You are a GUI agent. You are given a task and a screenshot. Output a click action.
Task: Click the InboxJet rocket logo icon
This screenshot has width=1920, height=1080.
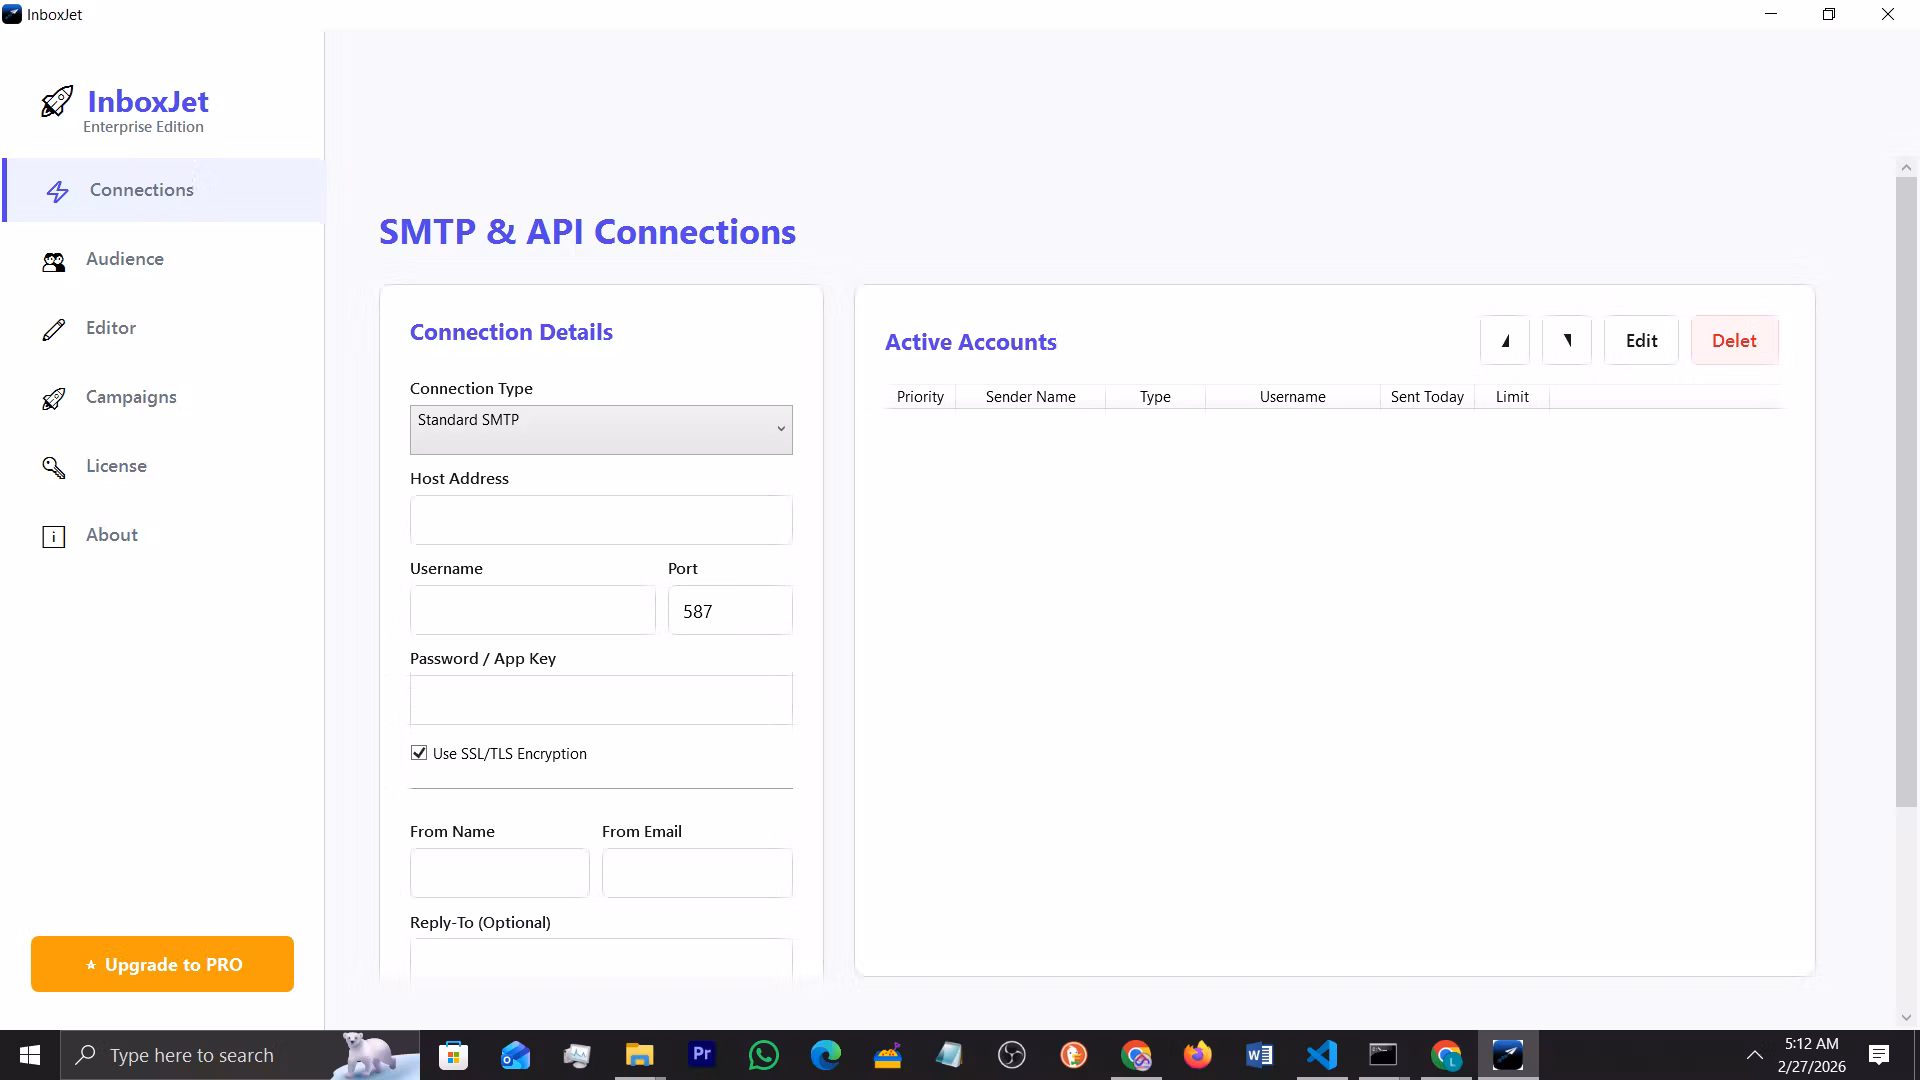[56, 102]
